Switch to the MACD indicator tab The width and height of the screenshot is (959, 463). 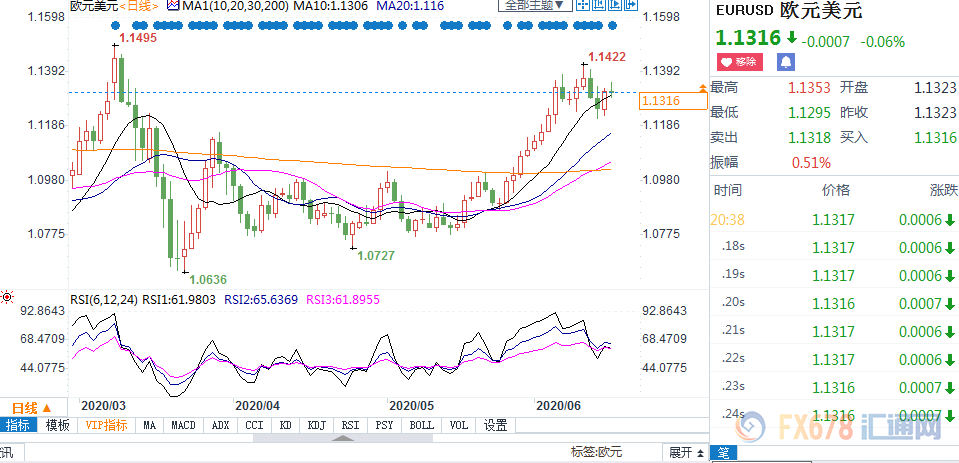click(x=183, y=425)
